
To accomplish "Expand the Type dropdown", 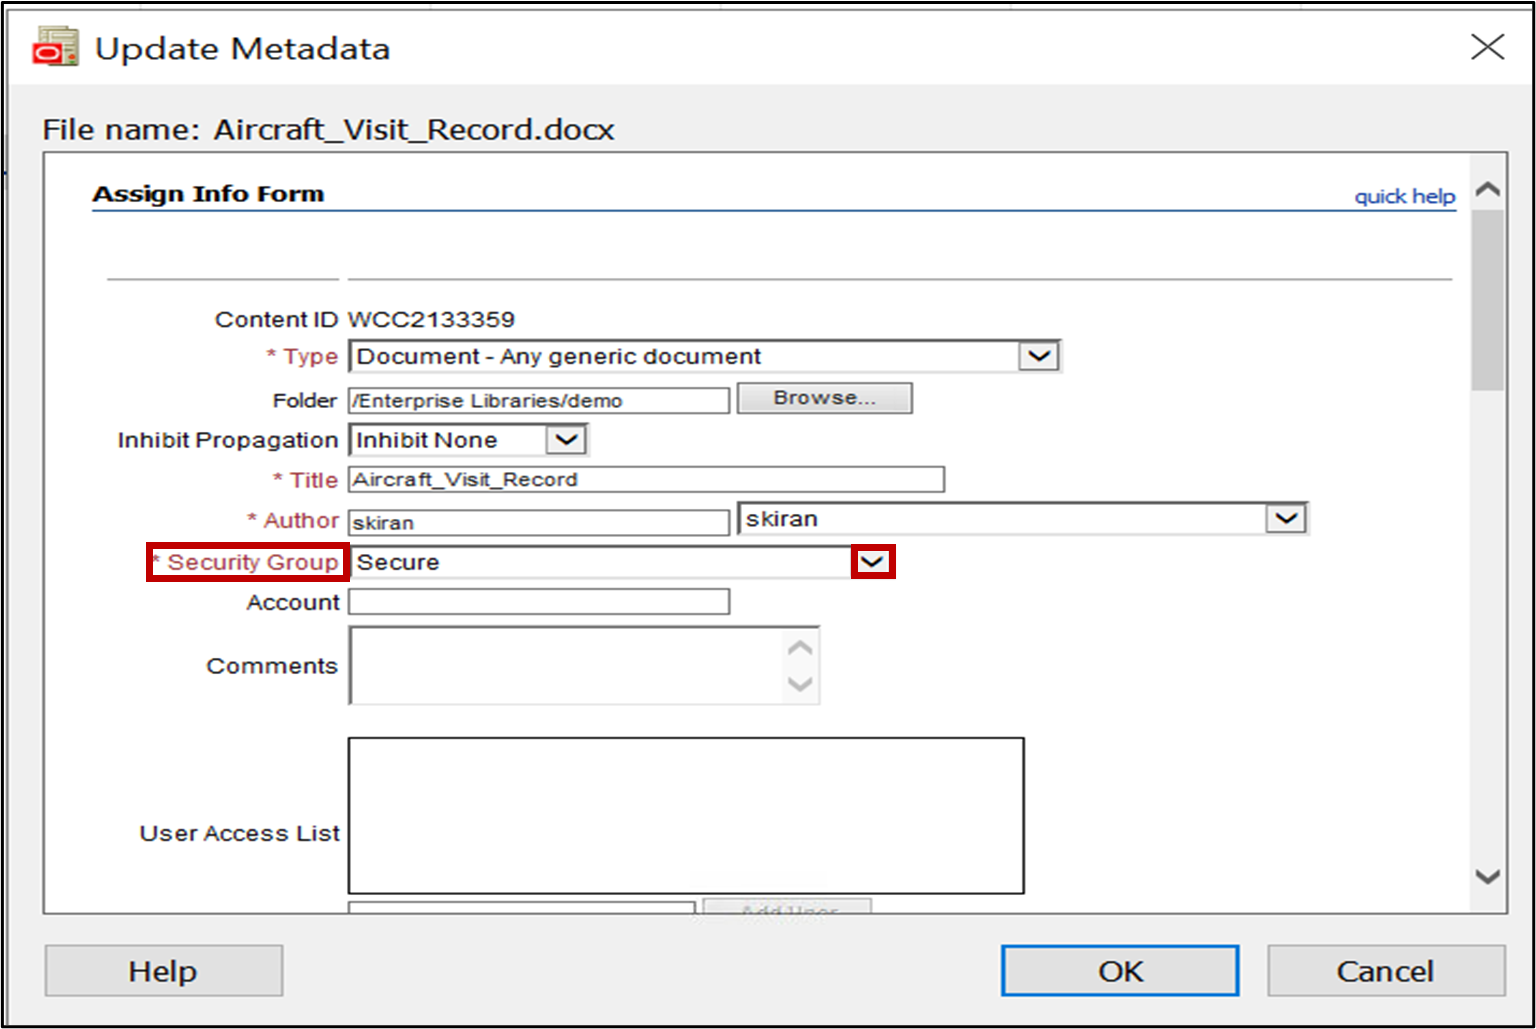I will point(1039,356).
